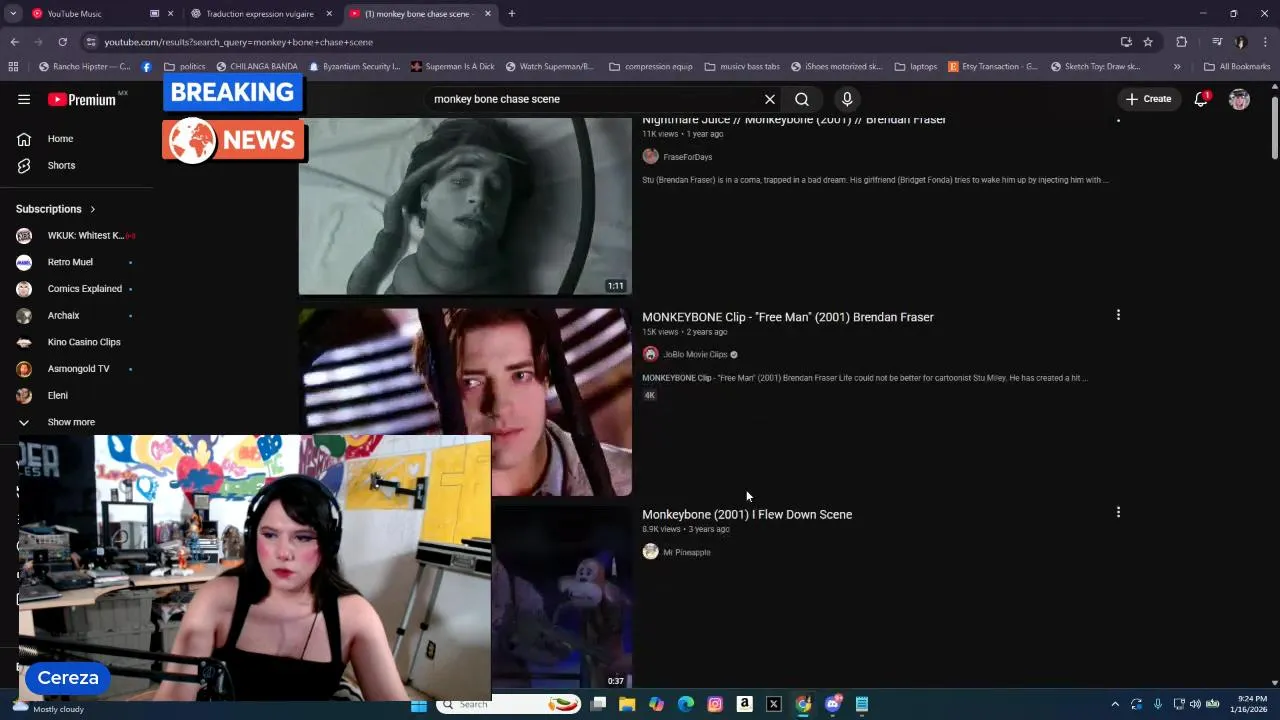
Task: Open the Chrome extensions puzzle icon
Action: pos(1182,42)
